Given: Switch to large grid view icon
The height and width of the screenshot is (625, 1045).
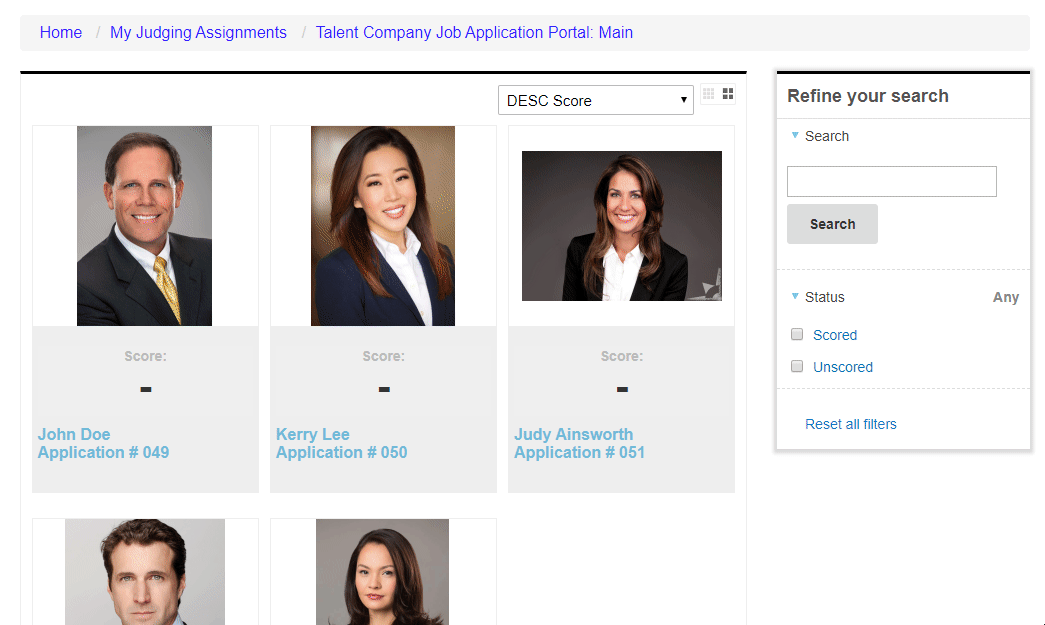Looking at the screenshot, I should click(728, 94).
